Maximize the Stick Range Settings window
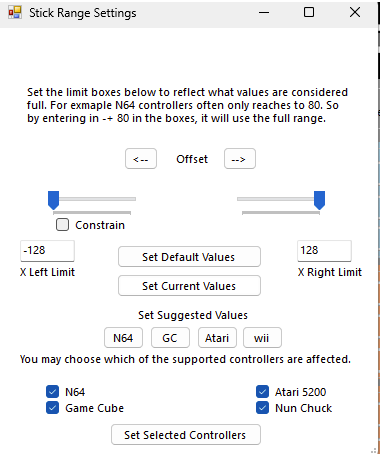381x454 pixels. coord(309,13)
